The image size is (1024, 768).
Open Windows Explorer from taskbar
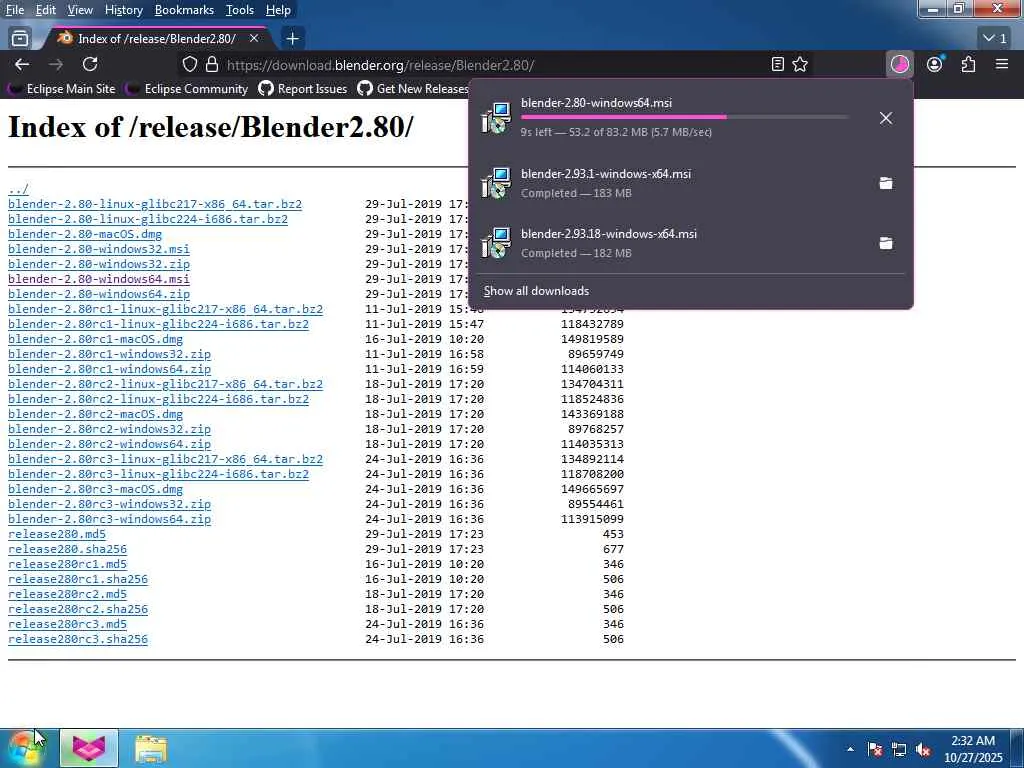click(x=151, y=748)
